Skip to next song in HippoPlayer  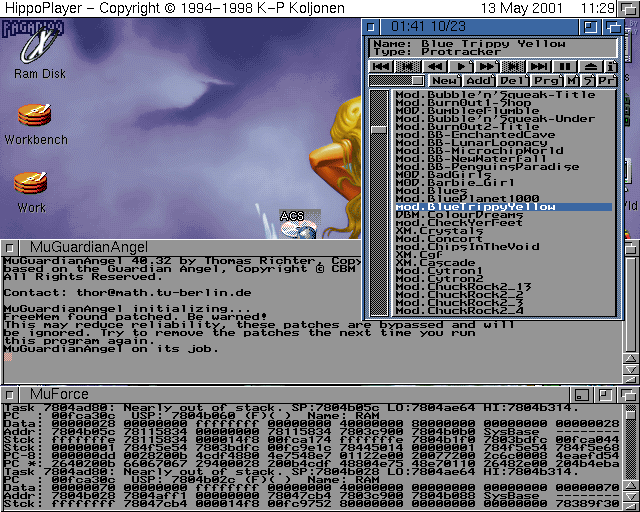coord(539,66)
